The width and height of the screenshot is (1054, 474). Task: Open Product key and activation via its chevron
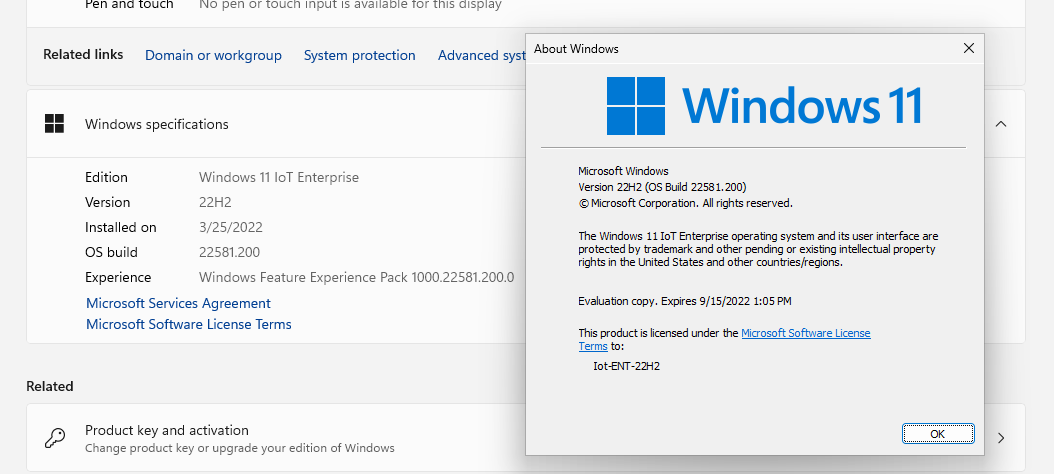[x=1001, y=438]
